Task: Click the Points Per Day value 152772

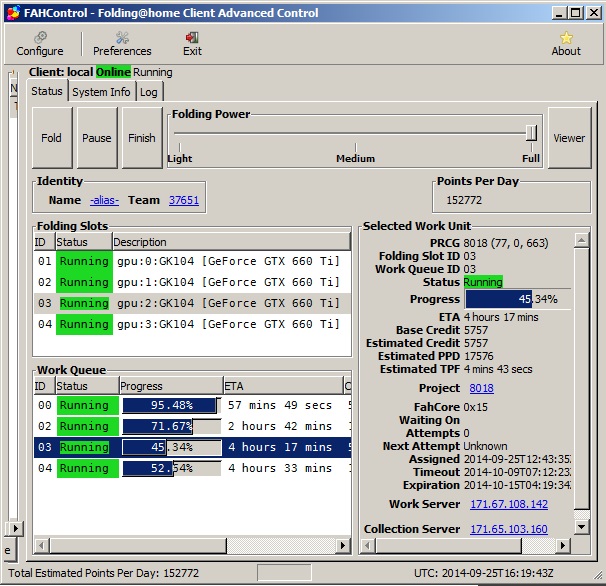Action: click(x=464, y=200)
